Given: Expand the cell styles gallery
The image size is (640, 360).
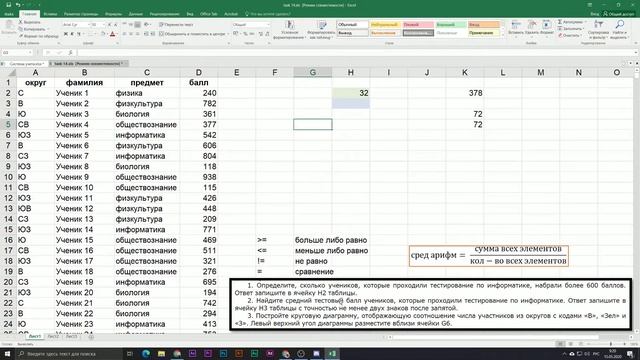Looking at the screenshot, I should click(503, 36).
